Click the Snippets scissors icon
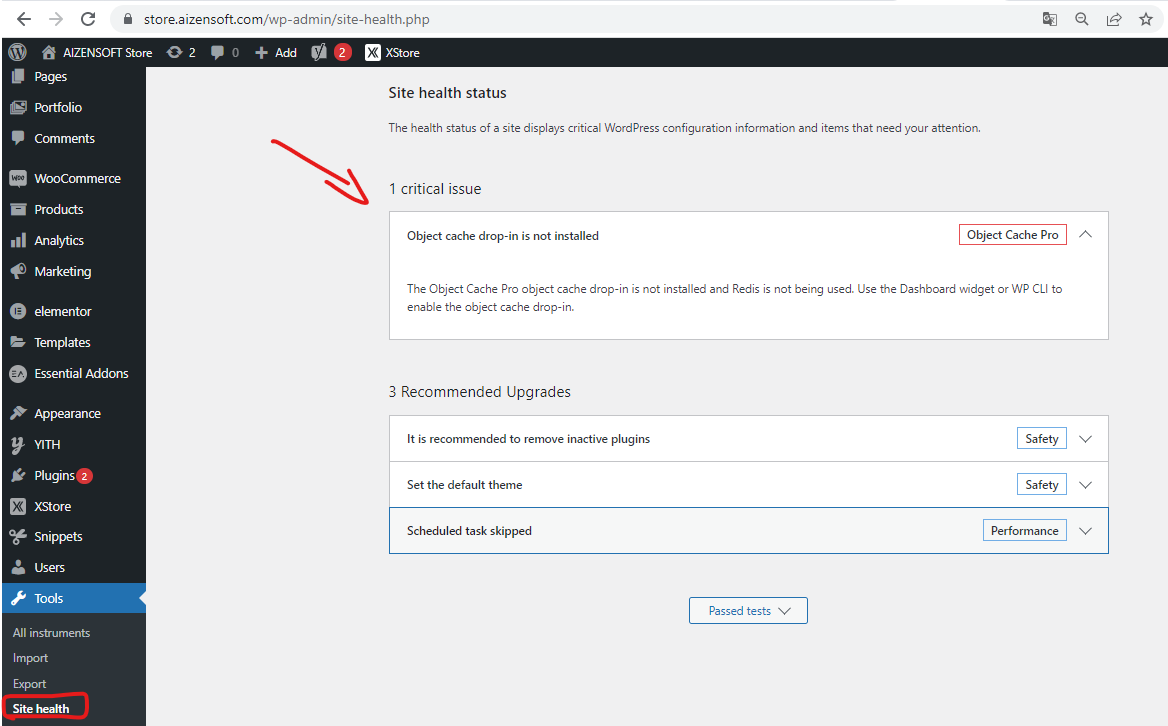The image size is (1168, 726). pyautogui.click(x=19, y=537)
